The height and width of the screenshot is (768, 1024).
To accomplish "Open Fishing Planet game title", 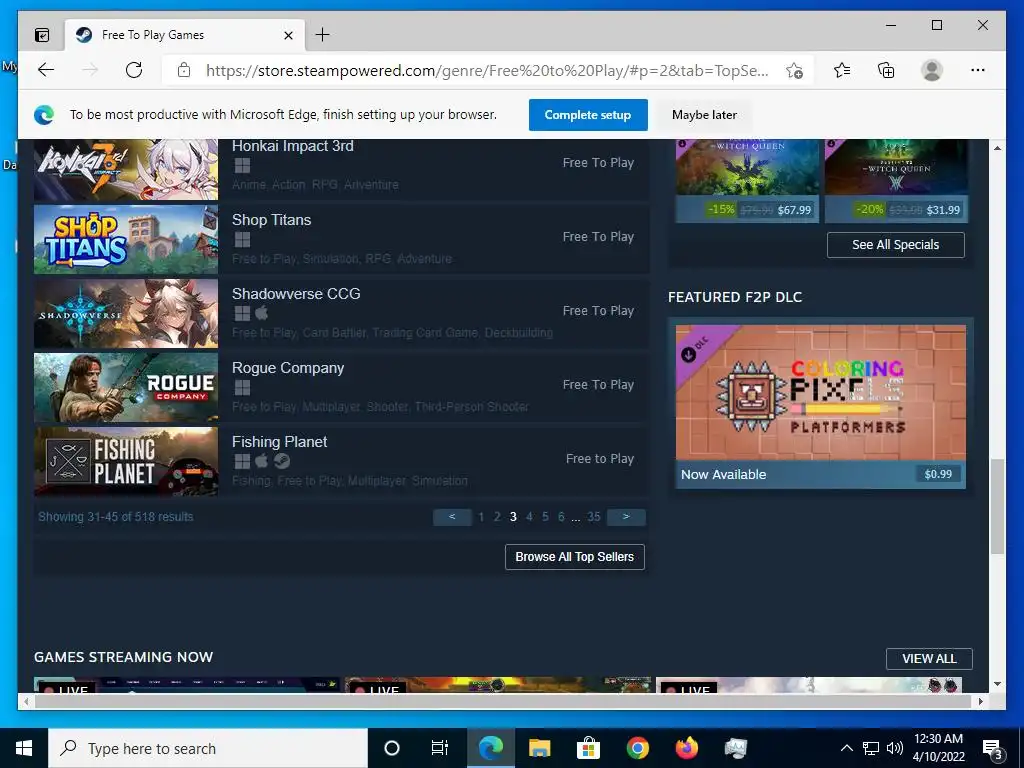I will pos(280,442).
